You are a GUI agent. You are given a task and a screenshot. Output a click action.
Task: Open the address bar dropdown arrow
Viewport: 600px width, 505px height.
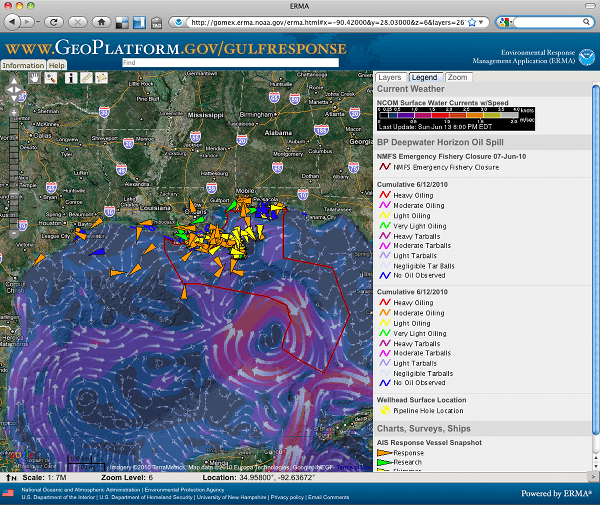pos(481,22)
